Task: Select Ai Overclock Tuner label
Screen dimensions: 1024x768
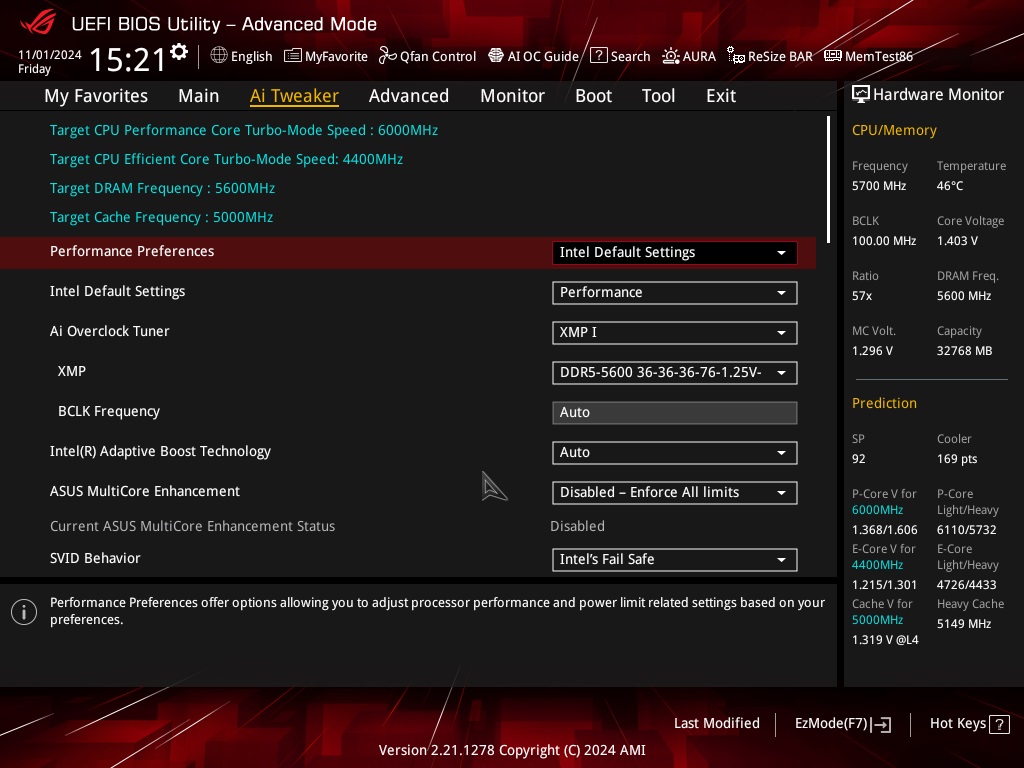Action: tap(110, 331)
